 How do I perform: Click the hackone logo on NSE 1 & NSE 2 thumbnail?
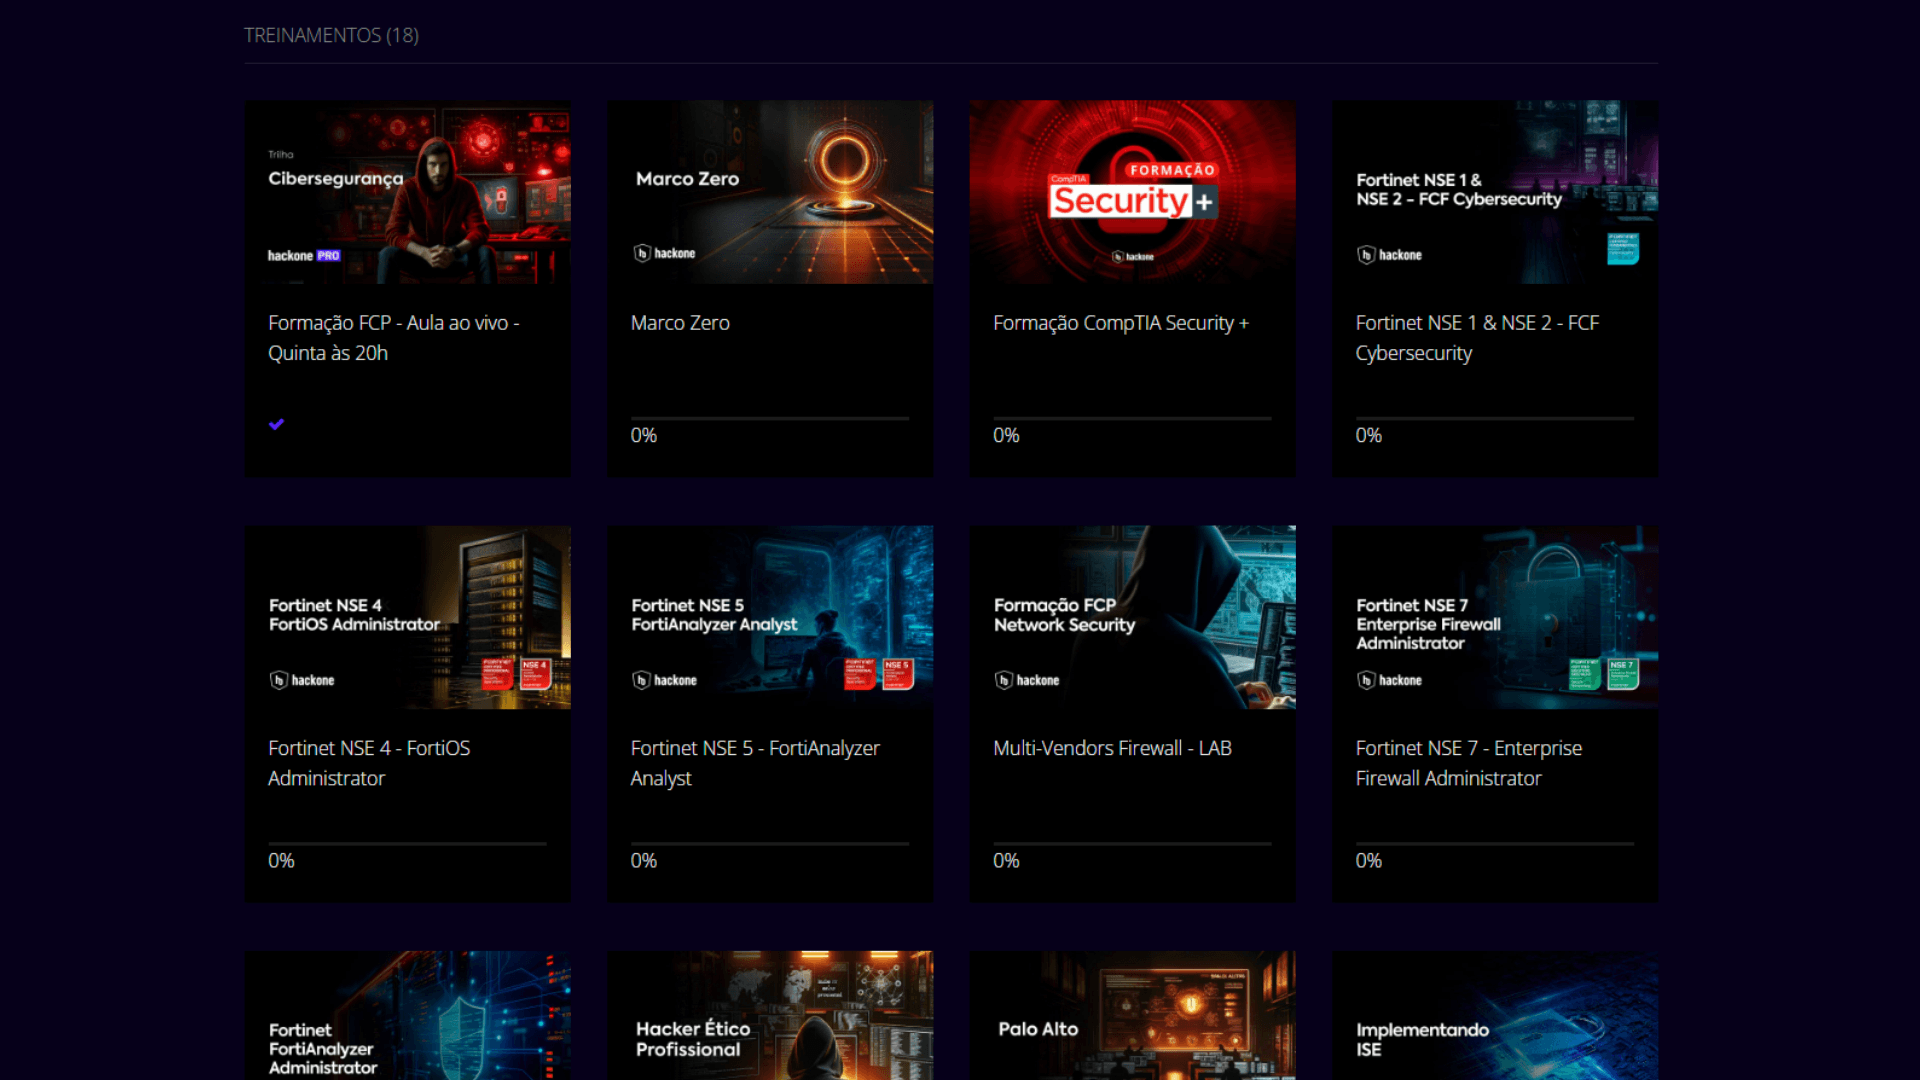pyautogui.click(x=1390, y=255)
